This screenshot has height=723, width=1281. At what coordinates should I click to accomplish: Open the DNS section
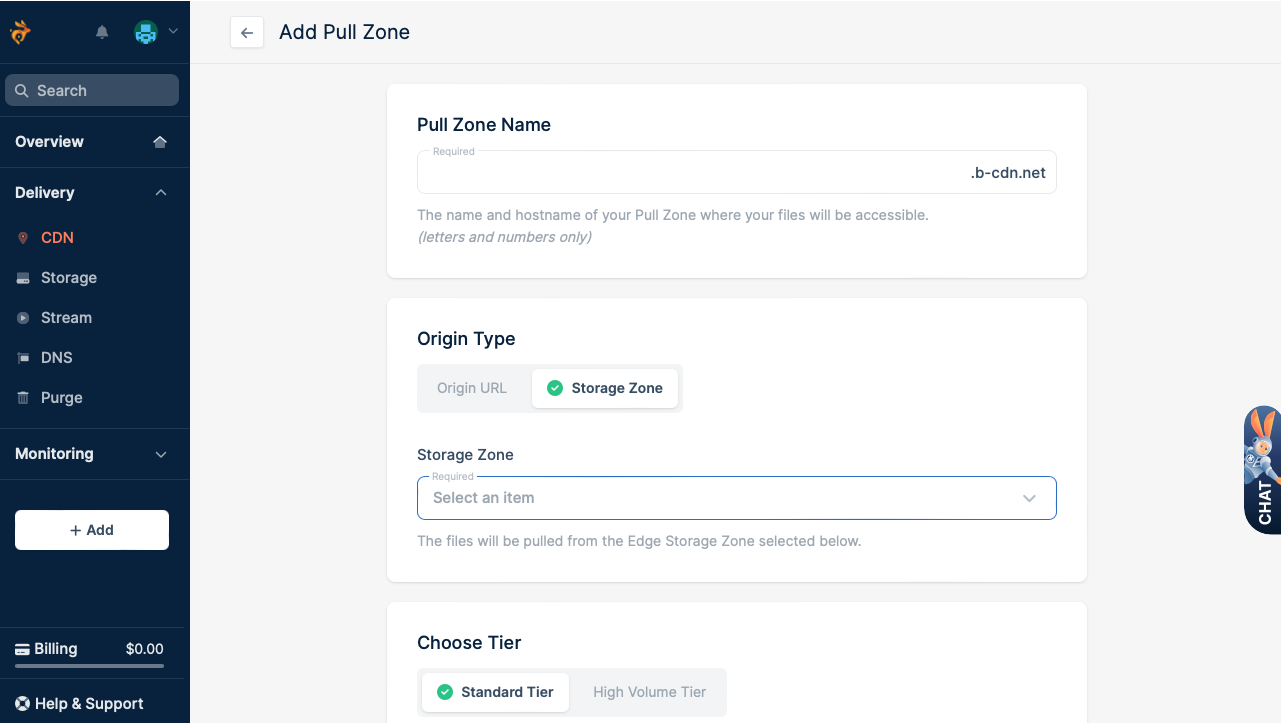point(56,358)
